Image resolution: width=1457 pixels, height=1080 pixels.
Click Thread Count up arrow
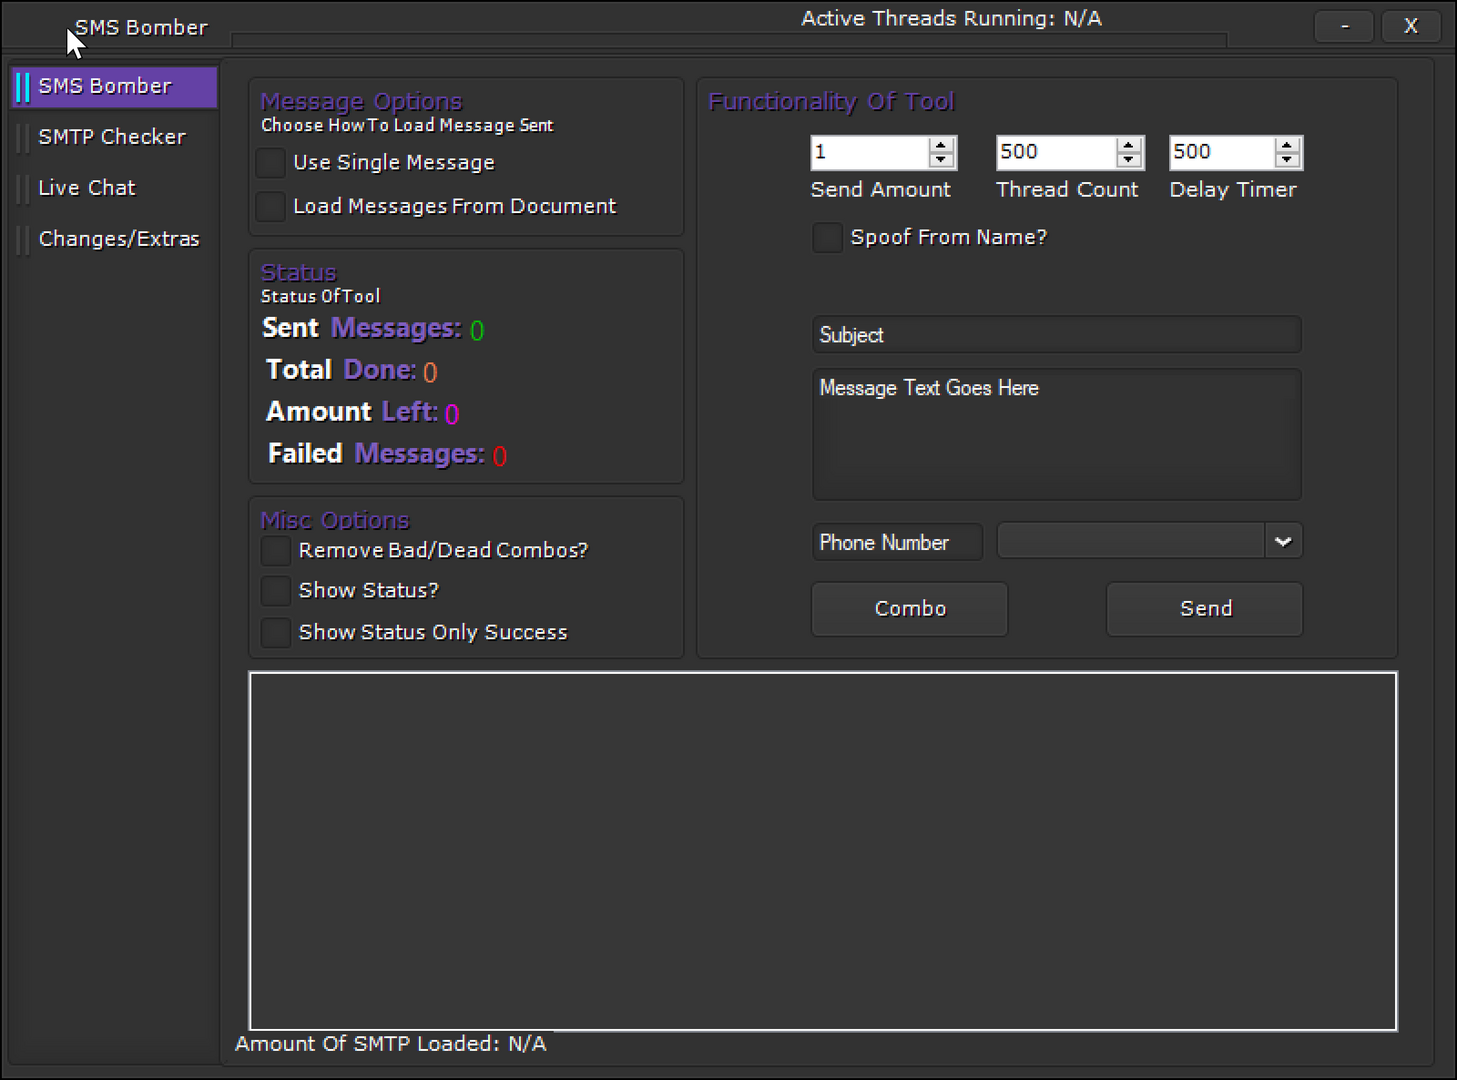point(1128,145)
